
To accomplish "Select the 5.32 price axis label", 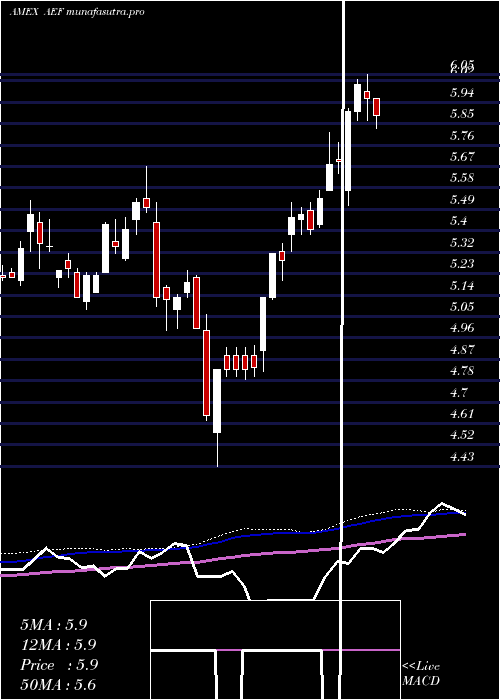I will coord(462,242).
